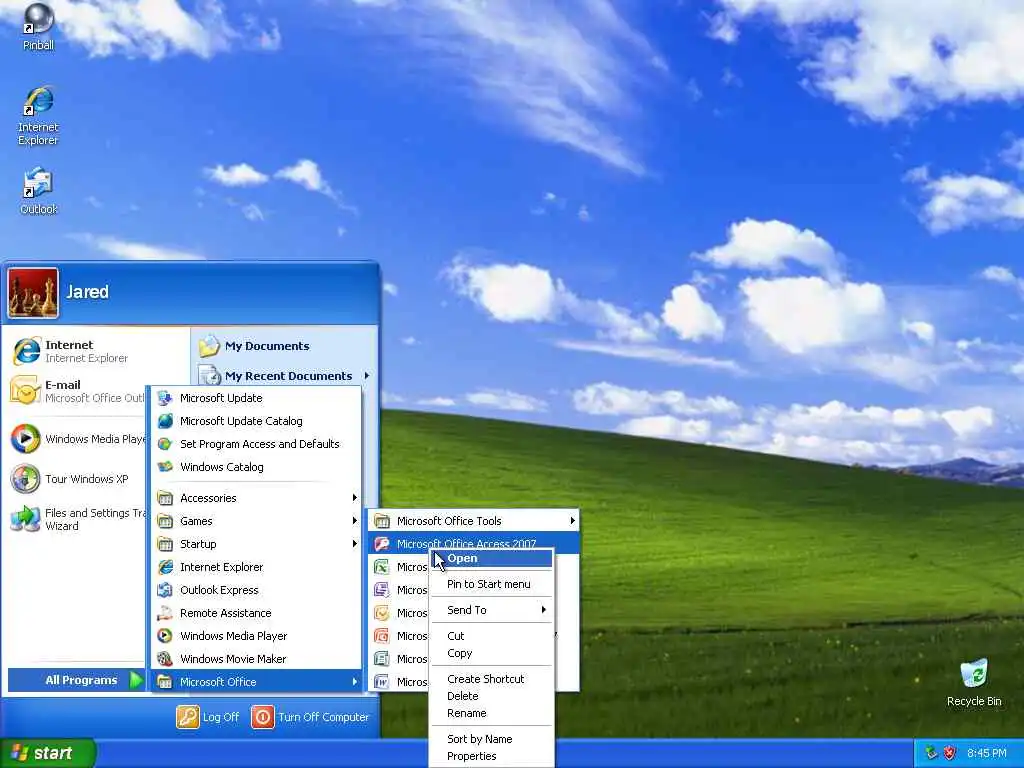Launch Tour Windows XP
Screen dimensions: 1024x768
pos(71,479)
